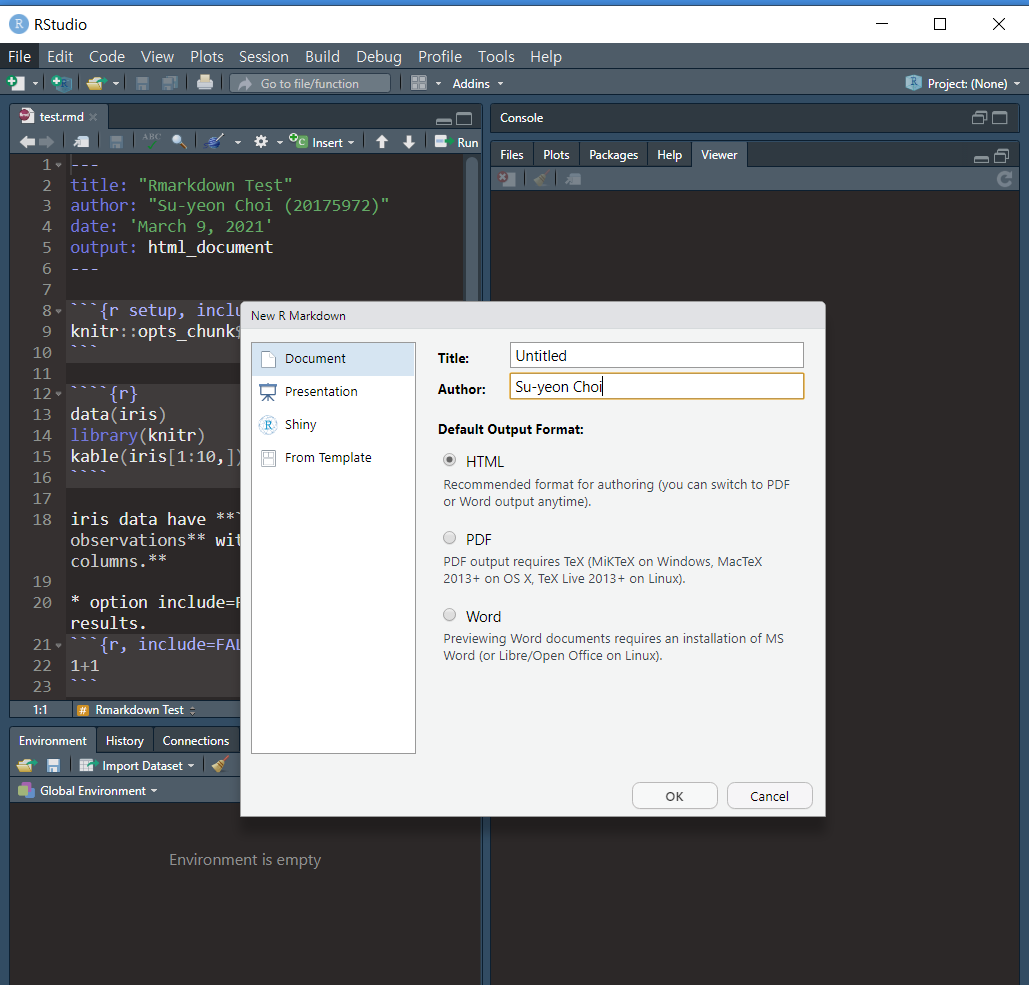Click the Print icon in main toolbar

(205, 83)
